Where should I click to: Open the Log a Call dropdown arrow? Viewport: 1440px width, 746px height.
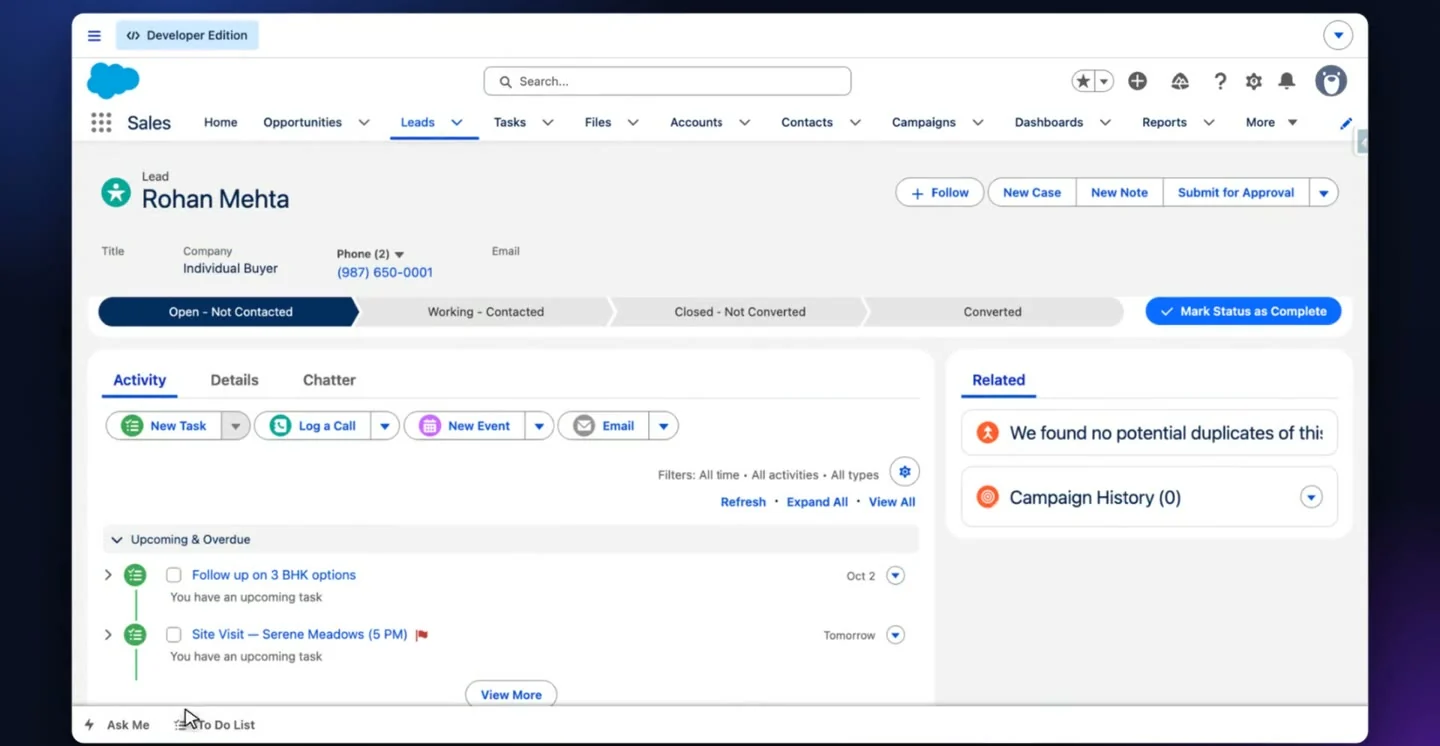pos(385,426)
